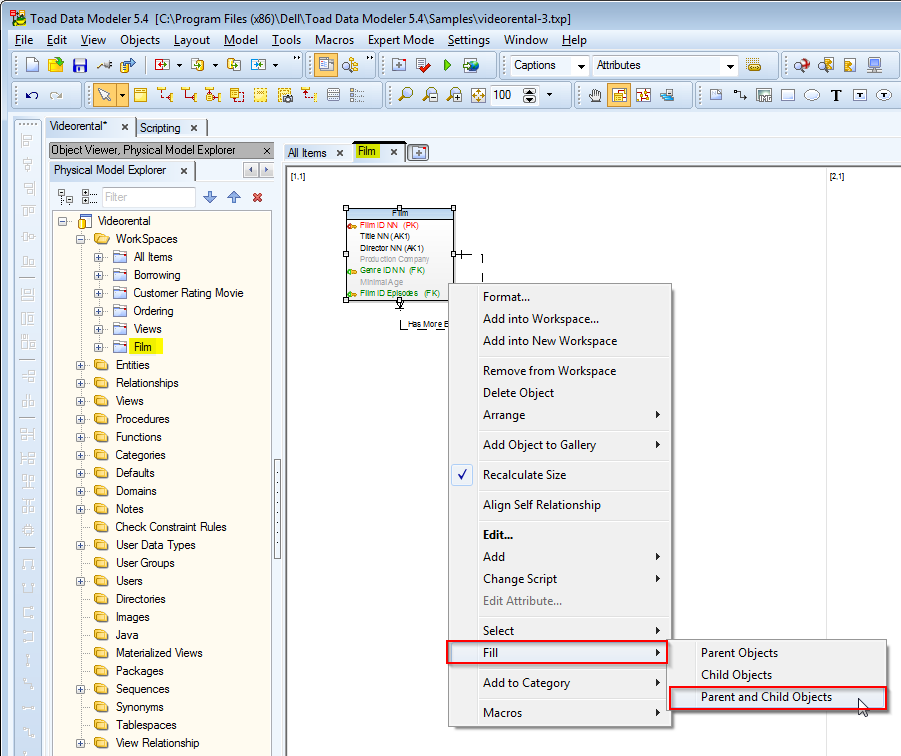Open the zoom percentage dropdown arrow

pyautogui.click(x=549, y=95)
